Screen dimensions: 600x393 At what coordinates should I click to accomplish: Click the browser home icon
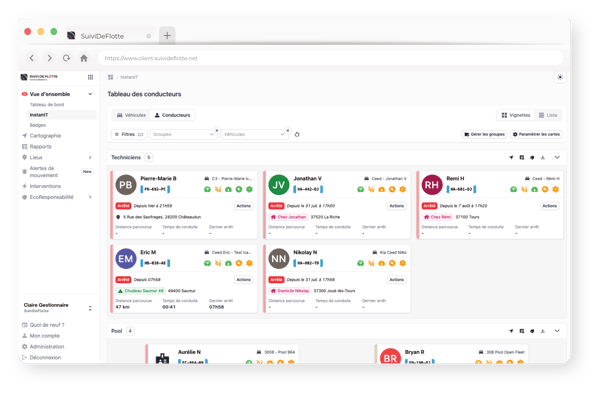click(x=84, y=58)
